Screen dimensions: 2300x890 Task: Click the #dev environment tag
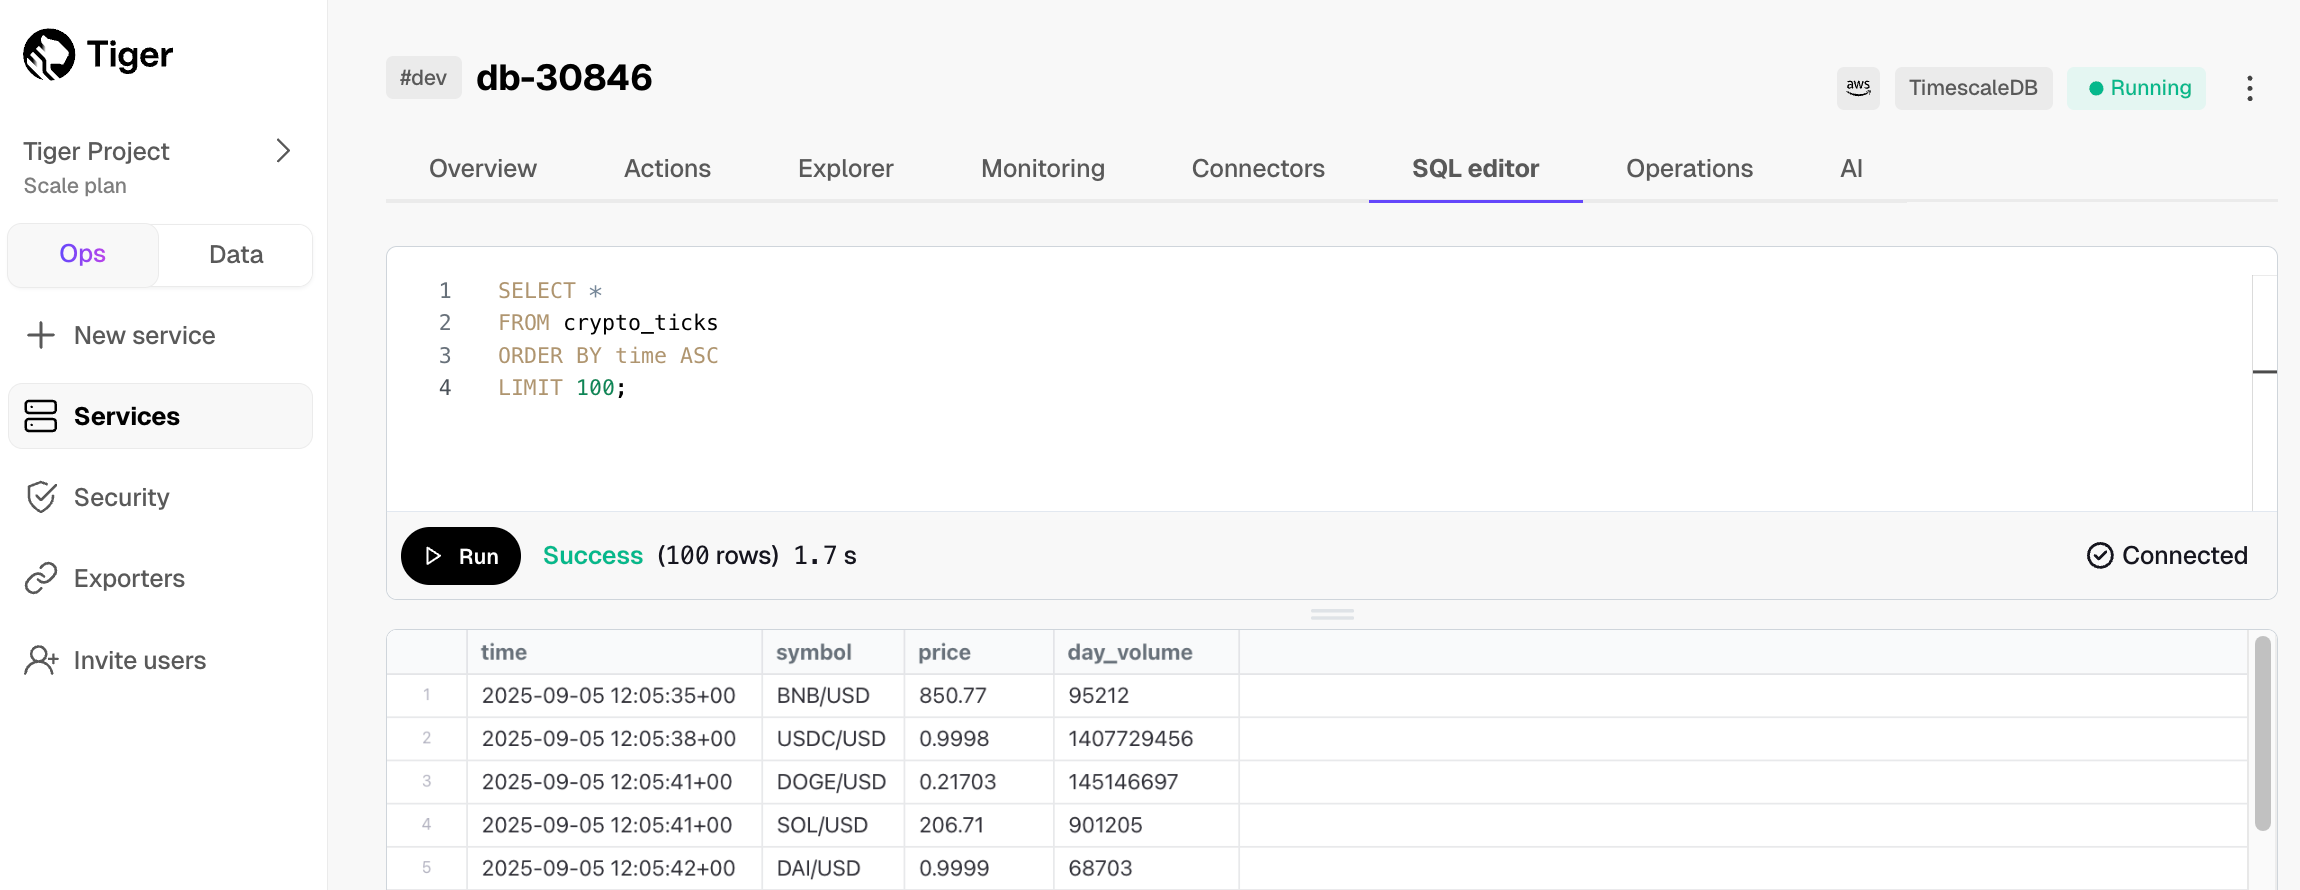[x=423, y=78]
